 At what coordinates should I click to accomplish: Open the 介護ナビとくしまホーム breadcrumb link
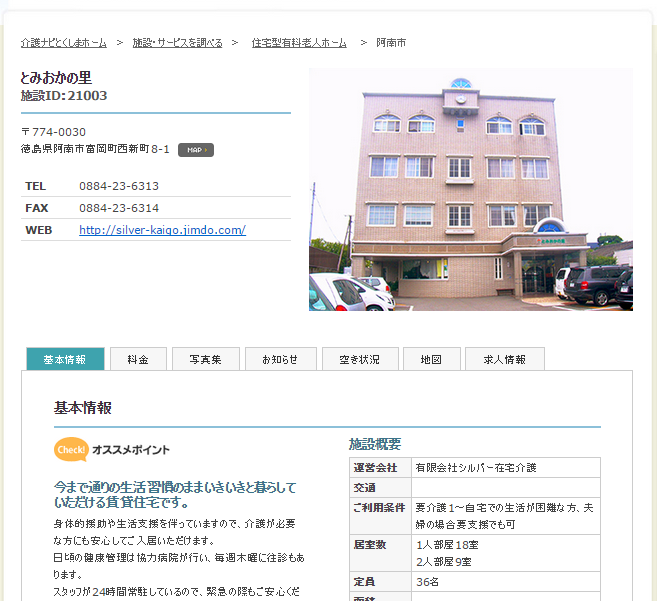63,43
